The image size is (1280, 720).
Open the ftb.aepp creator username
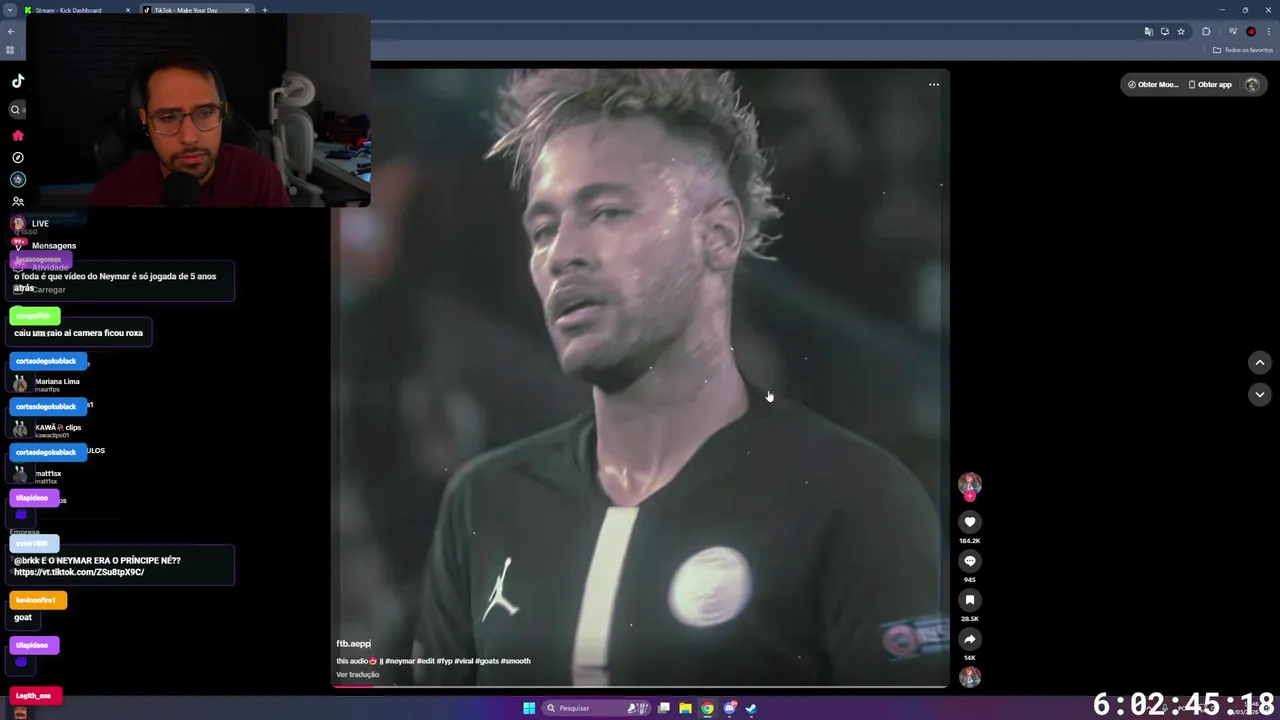353,644
